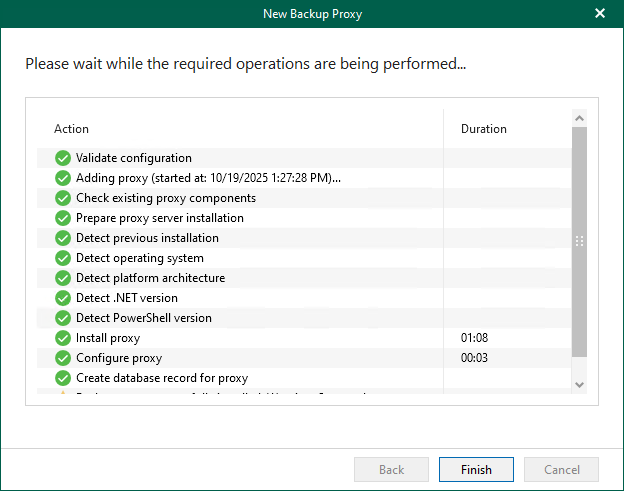Click the scroll down arrow in log list
This screenshot has width=624, height=491.
[579, 384]
